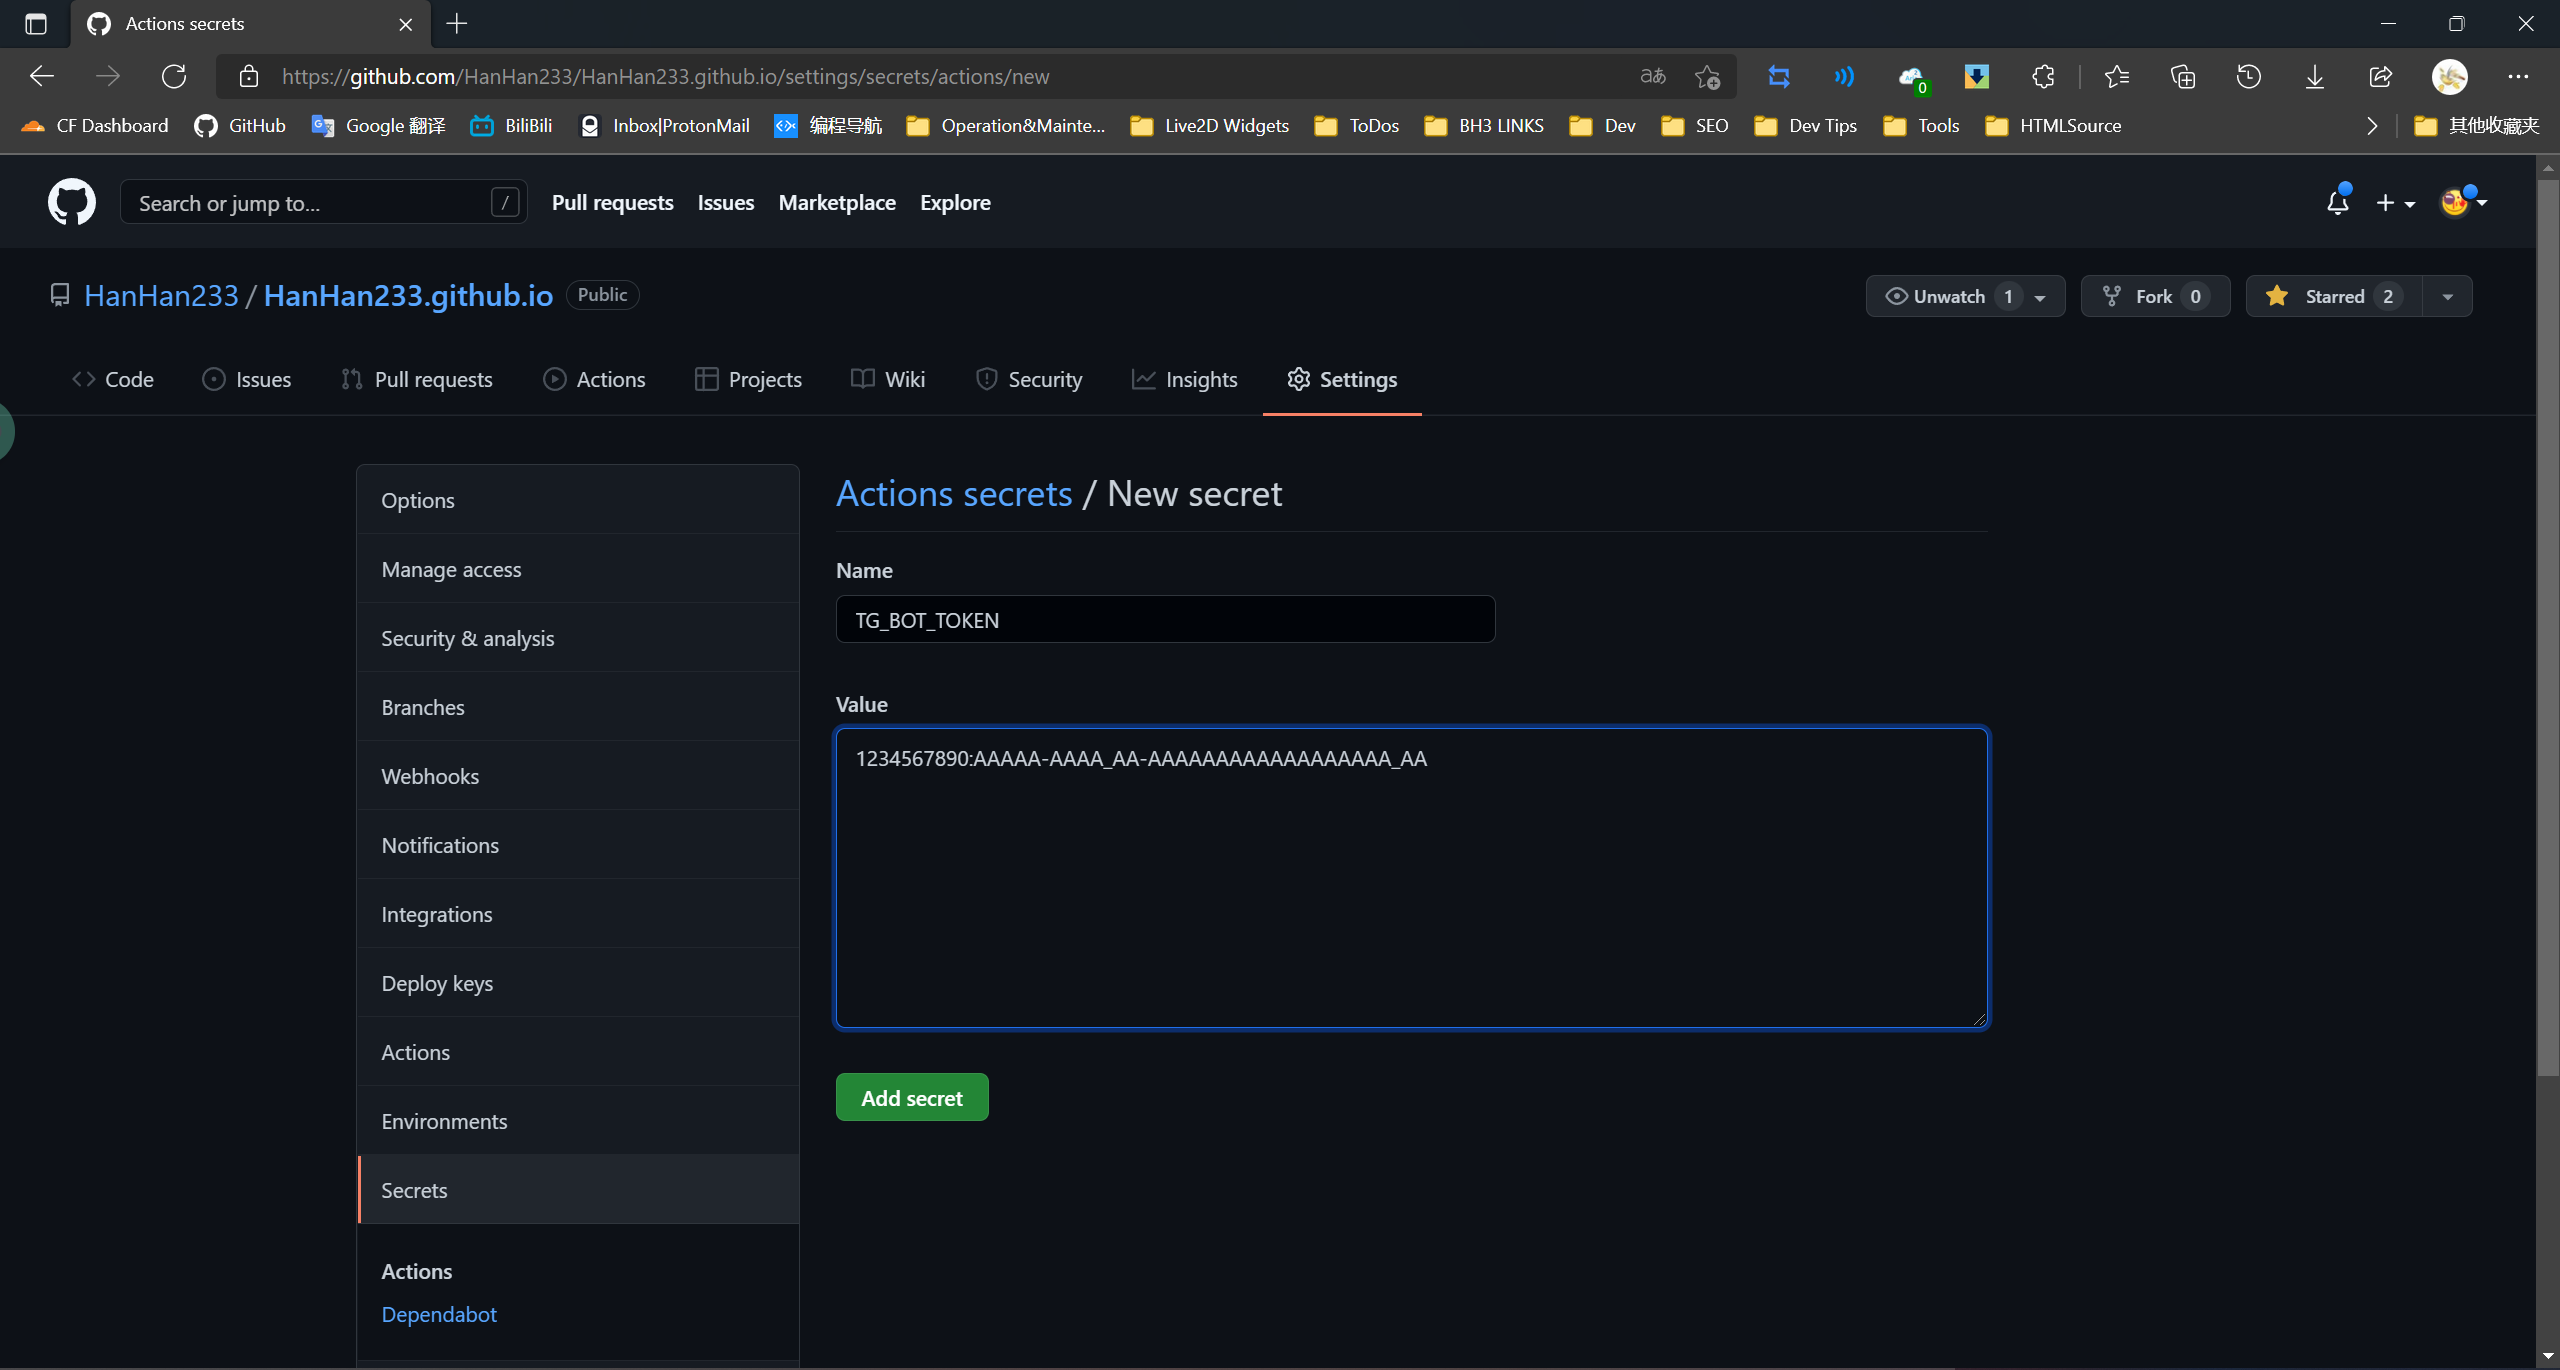Open the Environments sidebar menu item
Image resolution: width=2560 pixels, height=1370 pixels.
tap(444, 1121)
